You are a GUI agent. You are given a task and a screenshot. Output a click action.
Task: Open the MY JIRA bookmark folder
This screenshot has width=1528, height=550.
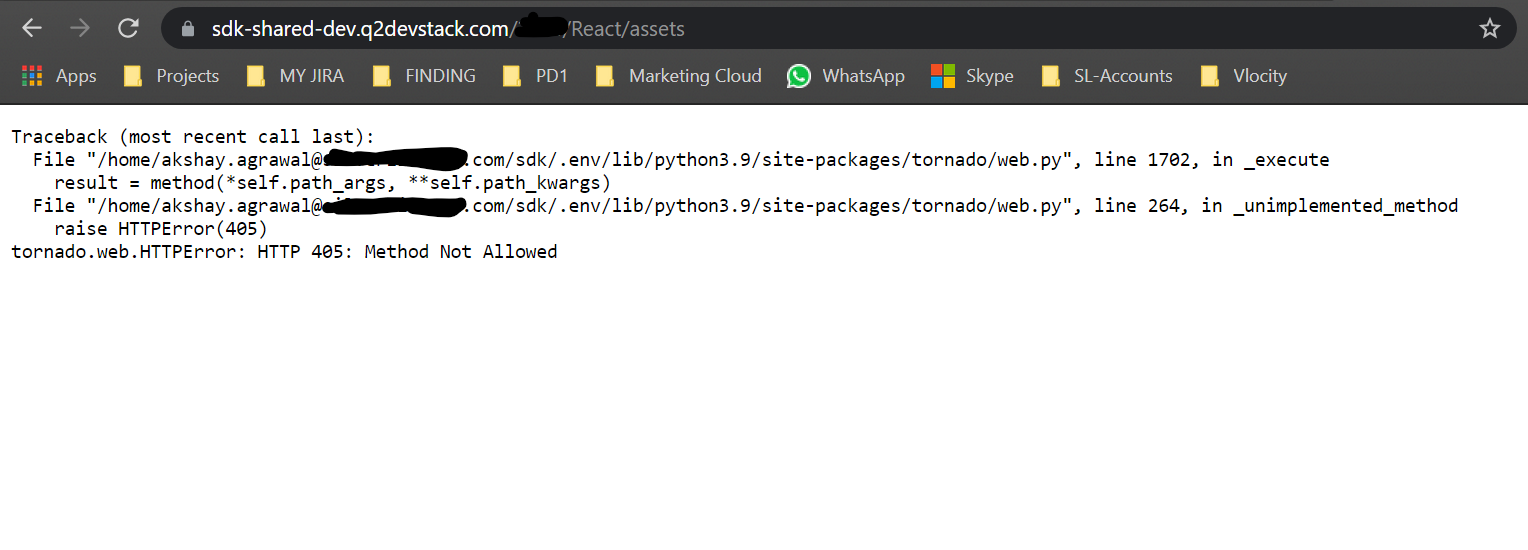tap(295, 76)
